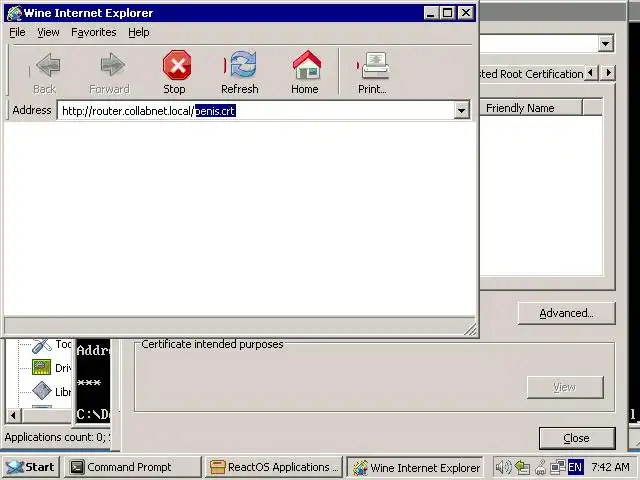The height and width of the screenshot is (480, 640).
Task: Expand the combo box in the certificates dialog
Action: click(606, 43)
